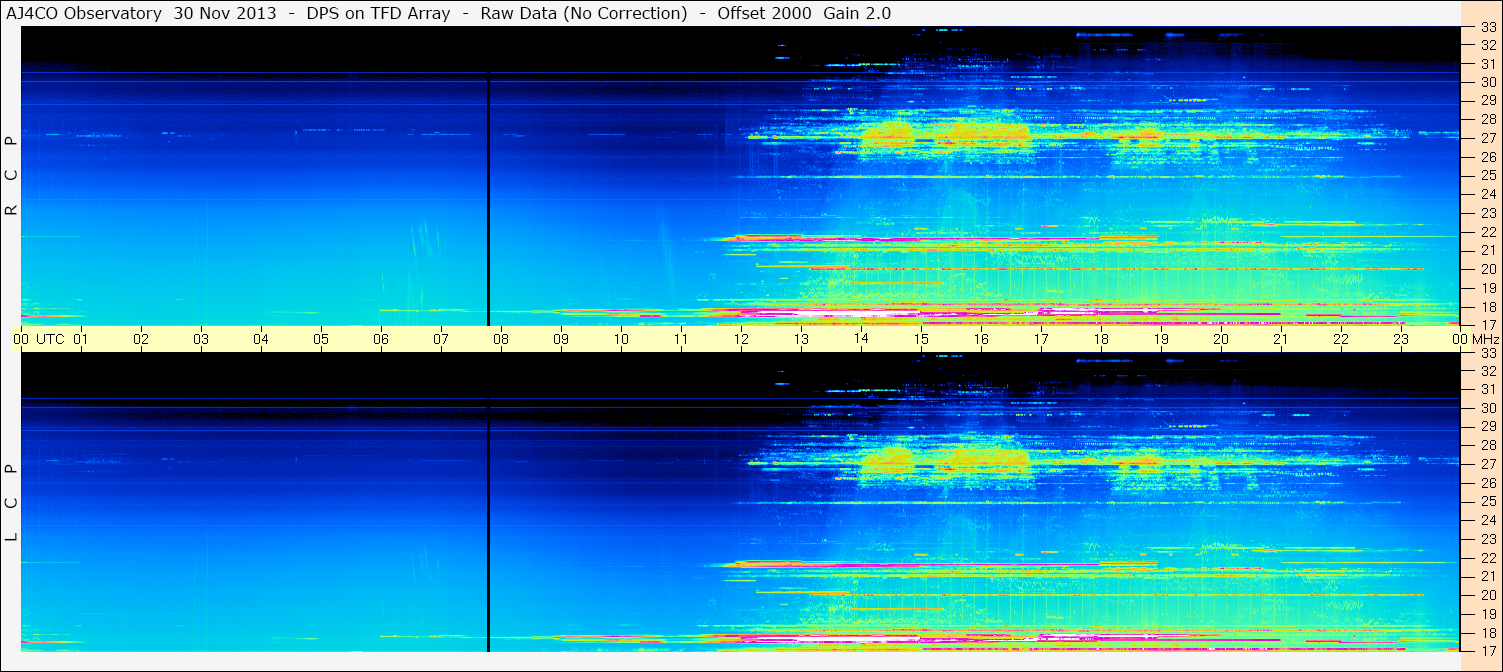Click LCP panel 26 MHz scale label
Screen dimensions: 1503x672
(x=1488, y=483)
